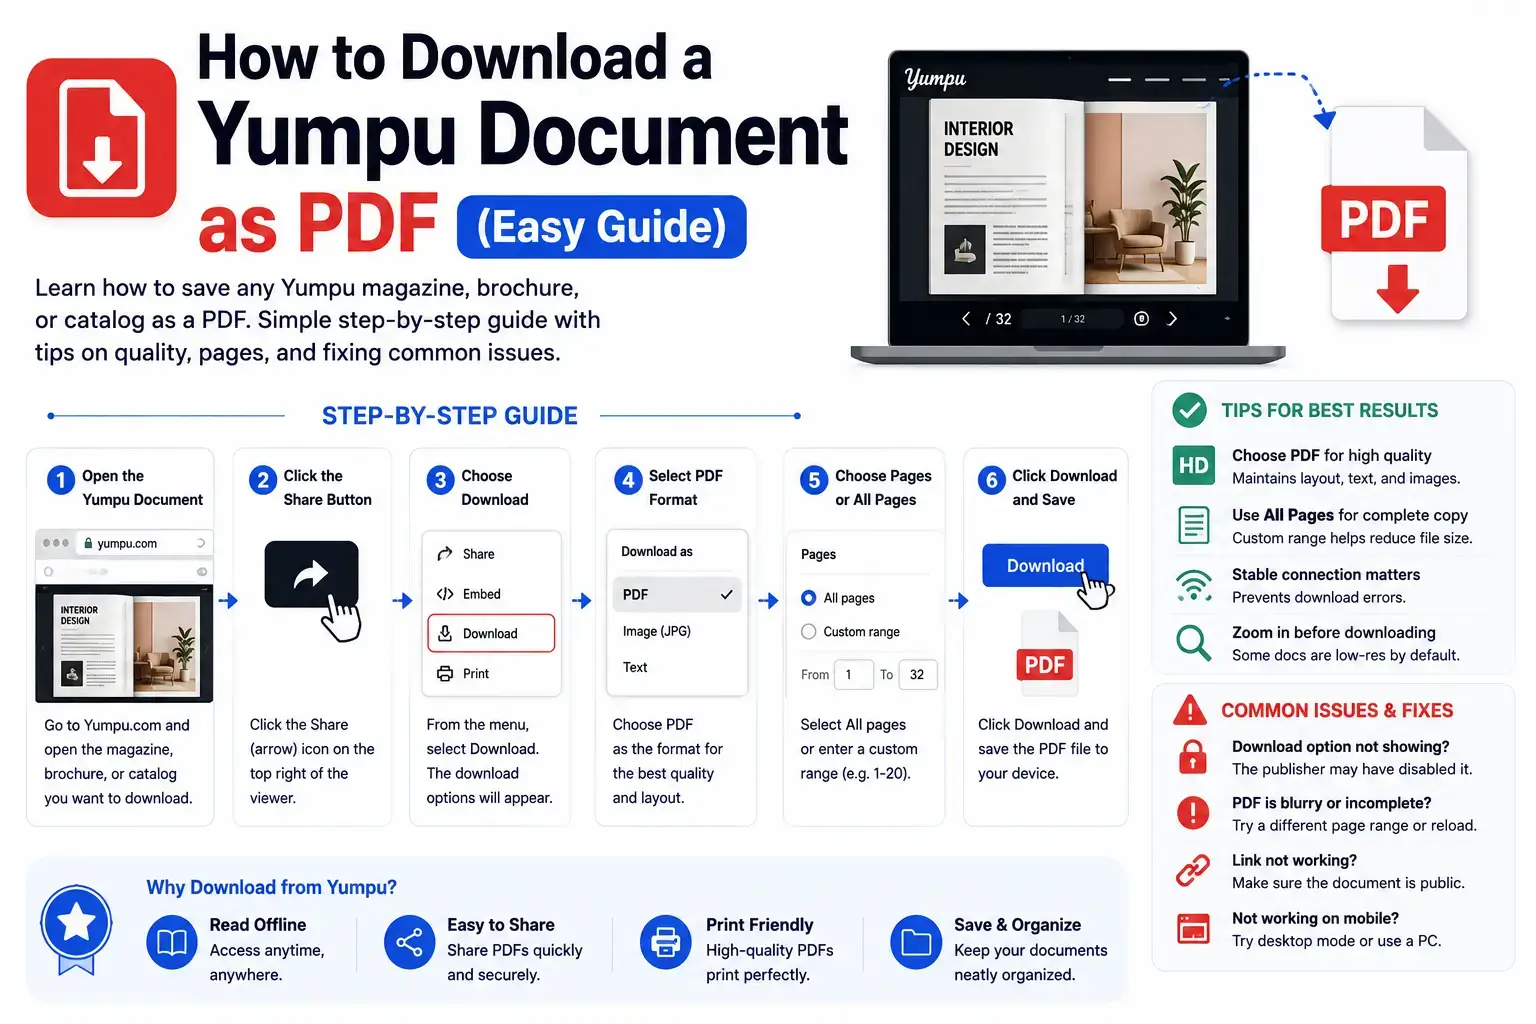Click the Pages panel header in step 5
The width and height of the screenshot is (1536, 1024).
pos(818,554)
